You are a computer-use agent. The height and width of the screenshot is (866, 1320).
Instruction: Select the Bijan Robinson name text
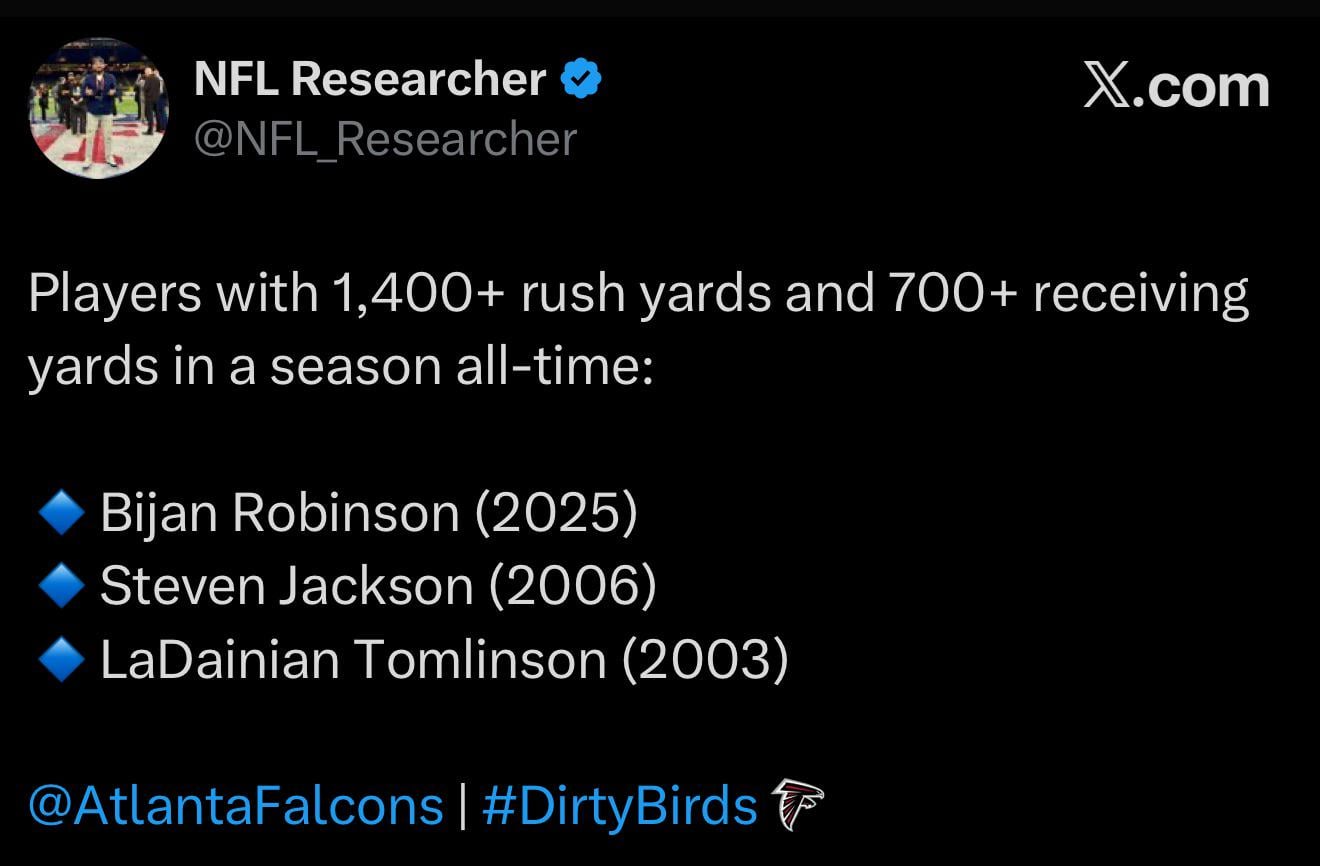click(x=279, y=514)
